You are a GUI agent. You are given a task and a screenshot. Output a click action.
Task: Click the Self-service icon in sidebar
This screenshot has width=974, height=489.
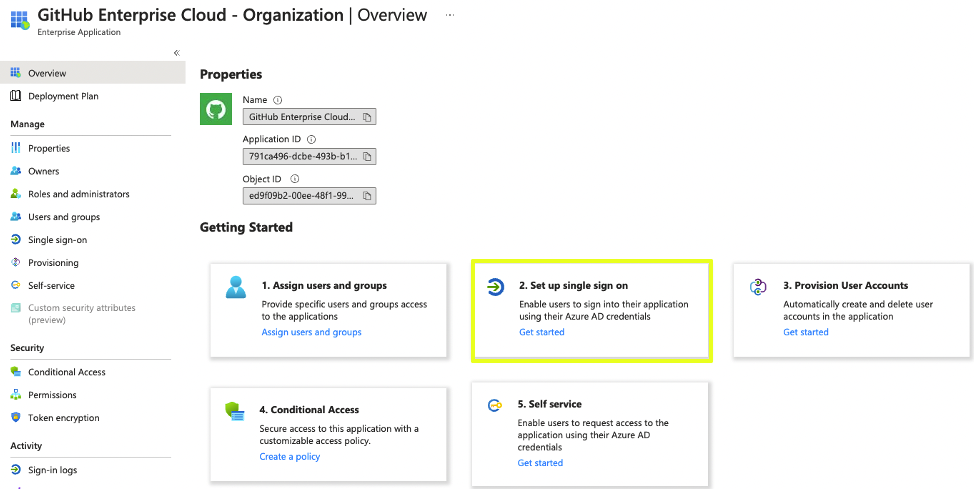coord(16,285)
